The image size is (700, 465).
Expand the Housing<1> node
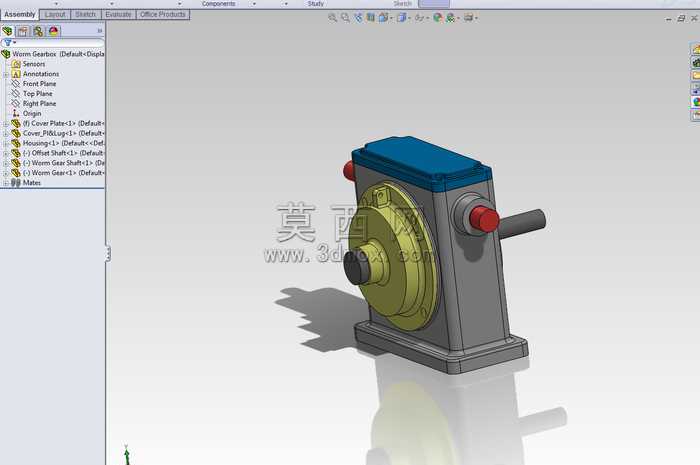[x=6, y=143]
